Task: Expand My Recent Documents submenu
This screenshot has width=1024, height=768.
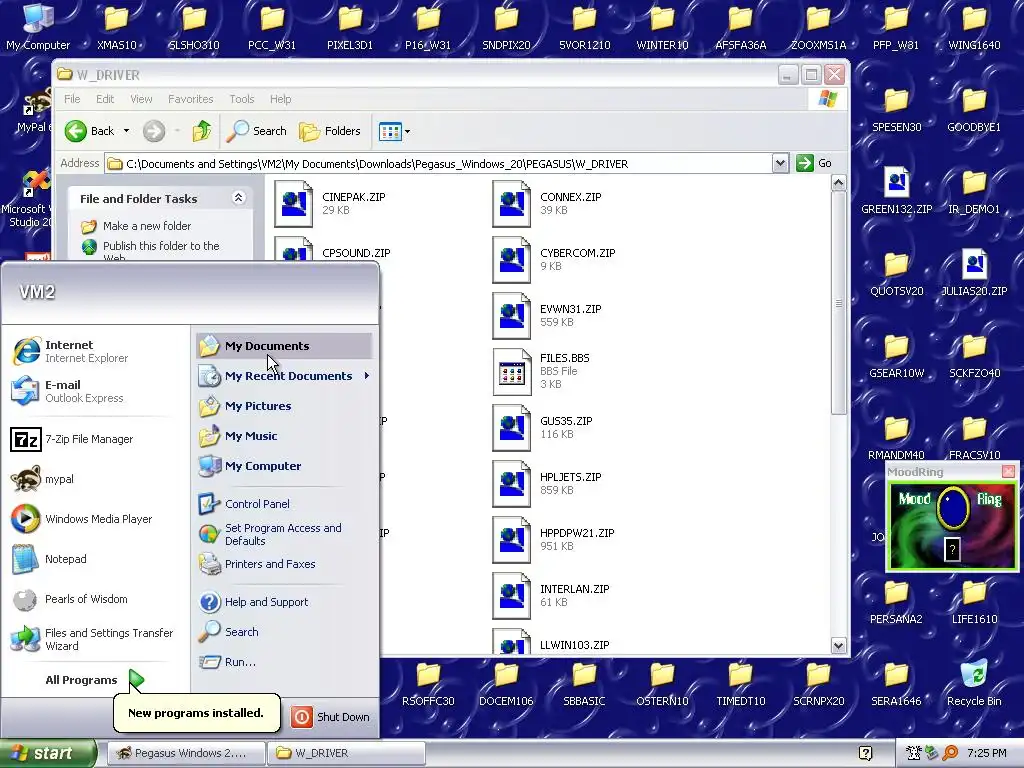Action: coord(284,376)
